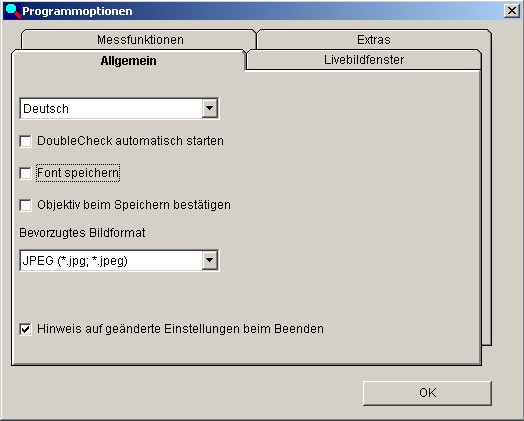Activate the Allgemein tab
The width and height of the screenshot is (524, 421).
click(x=128, y=61)
